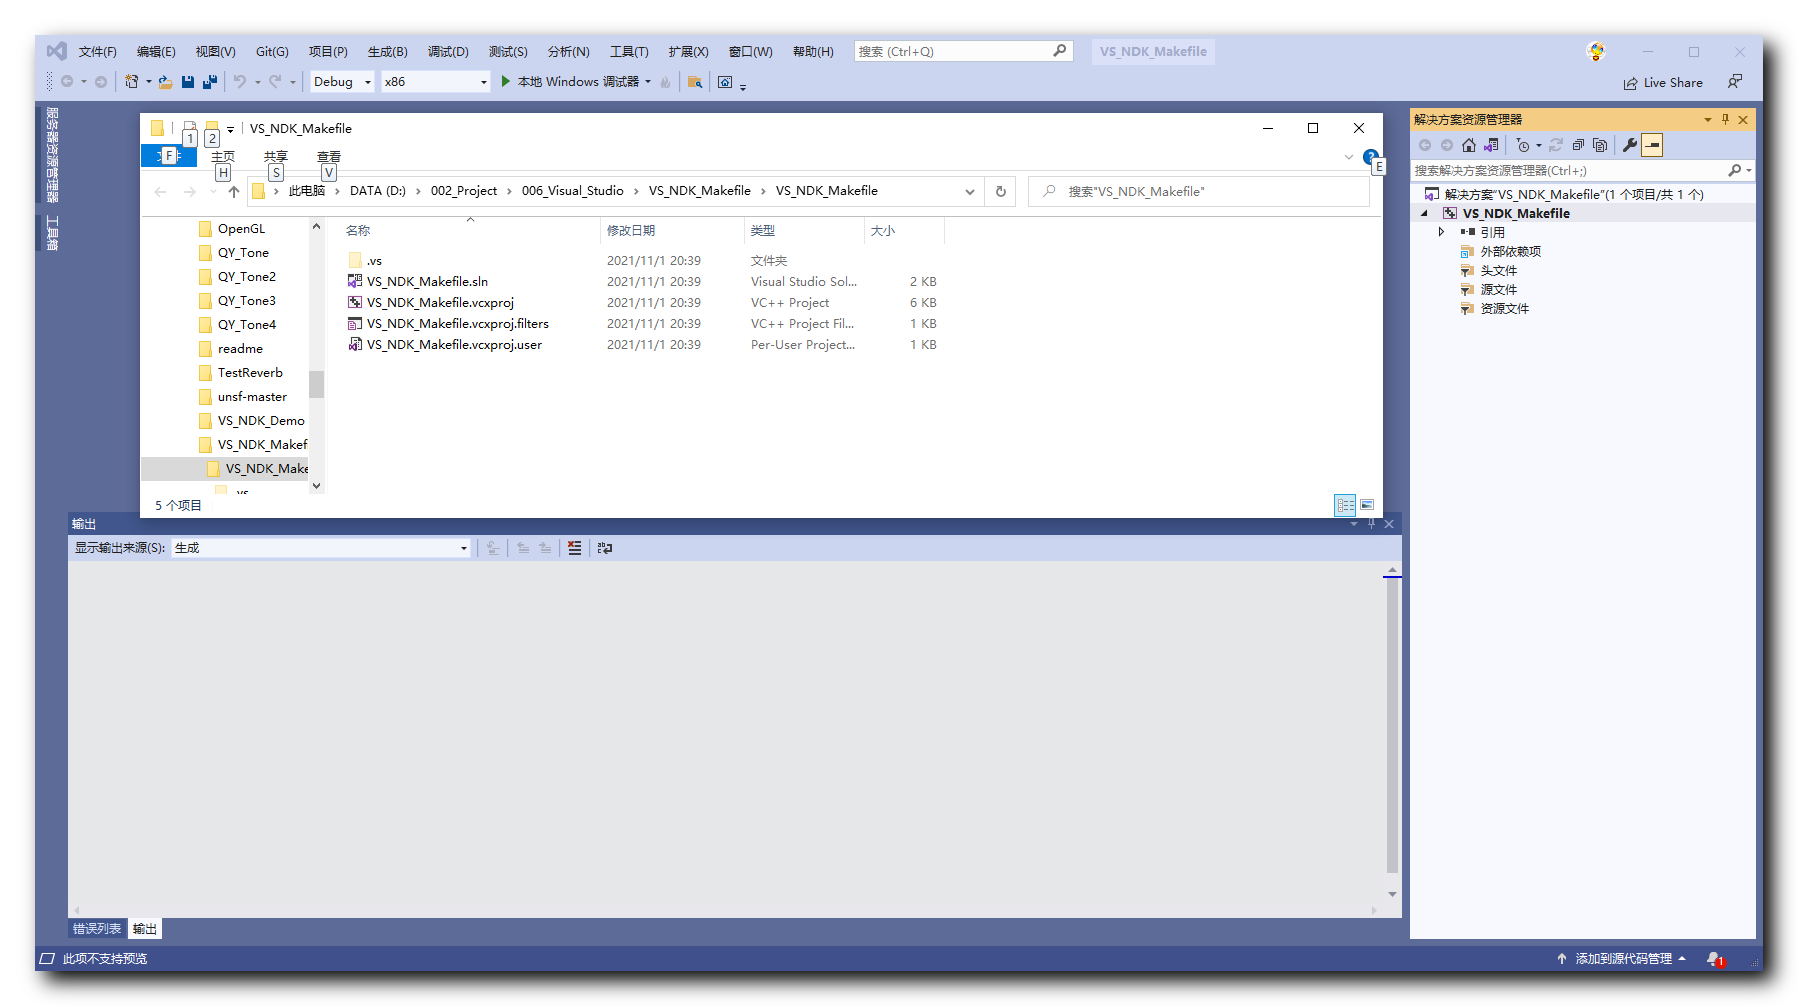Click the 修改日期 column header
Viewport: 1798px width, 1006px height.
tap(631, 231)
